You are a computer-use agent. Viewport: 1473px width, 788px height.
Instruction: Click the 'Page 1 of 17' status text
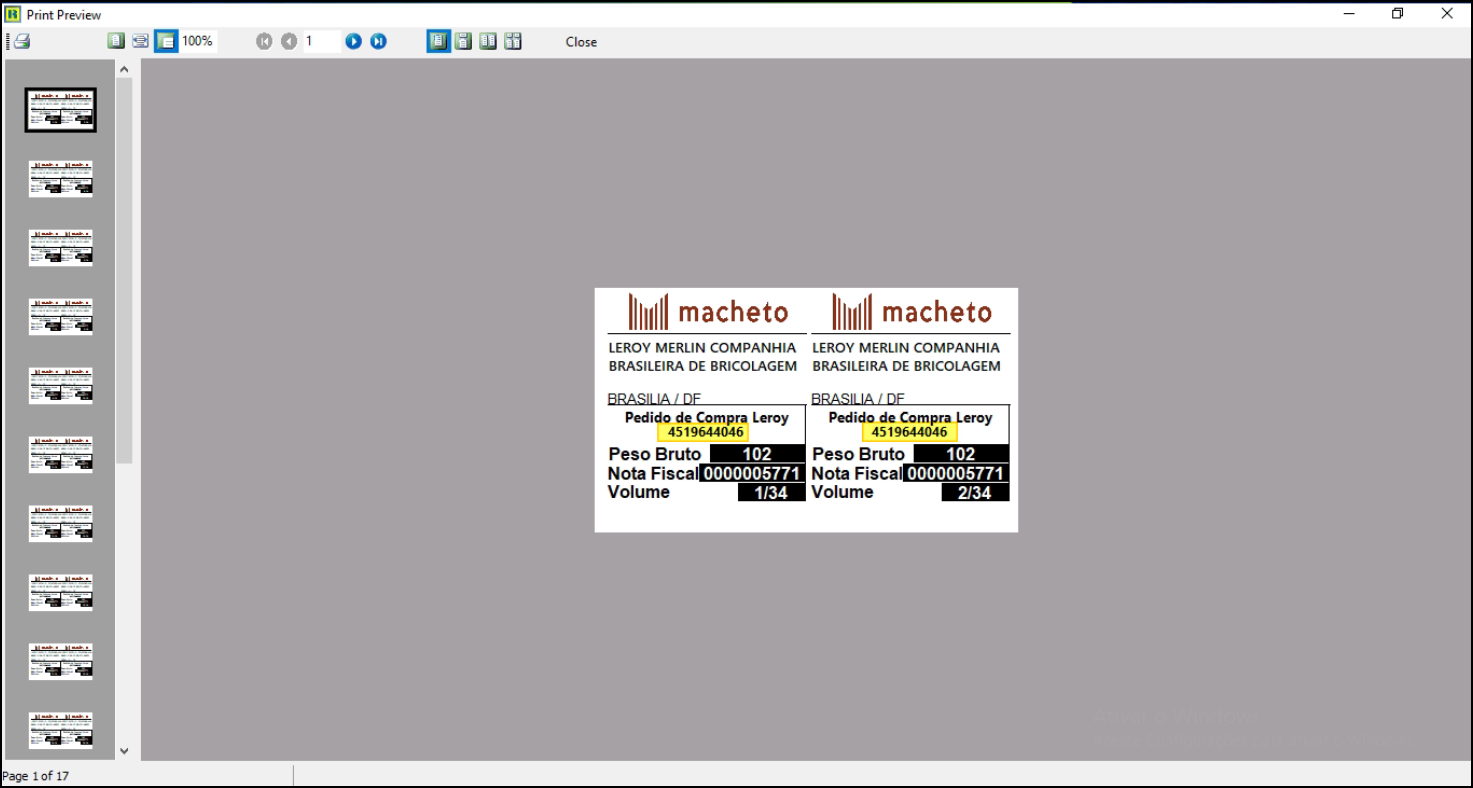36,776
